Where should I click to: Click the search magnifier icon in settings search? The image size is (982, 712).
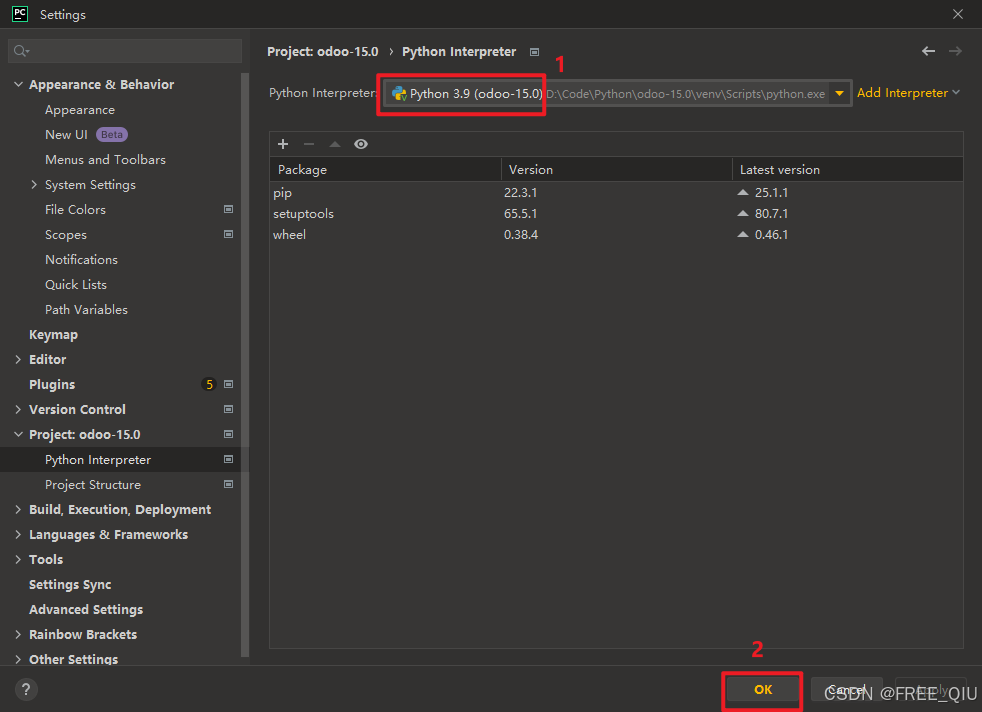tap(21, 51)
